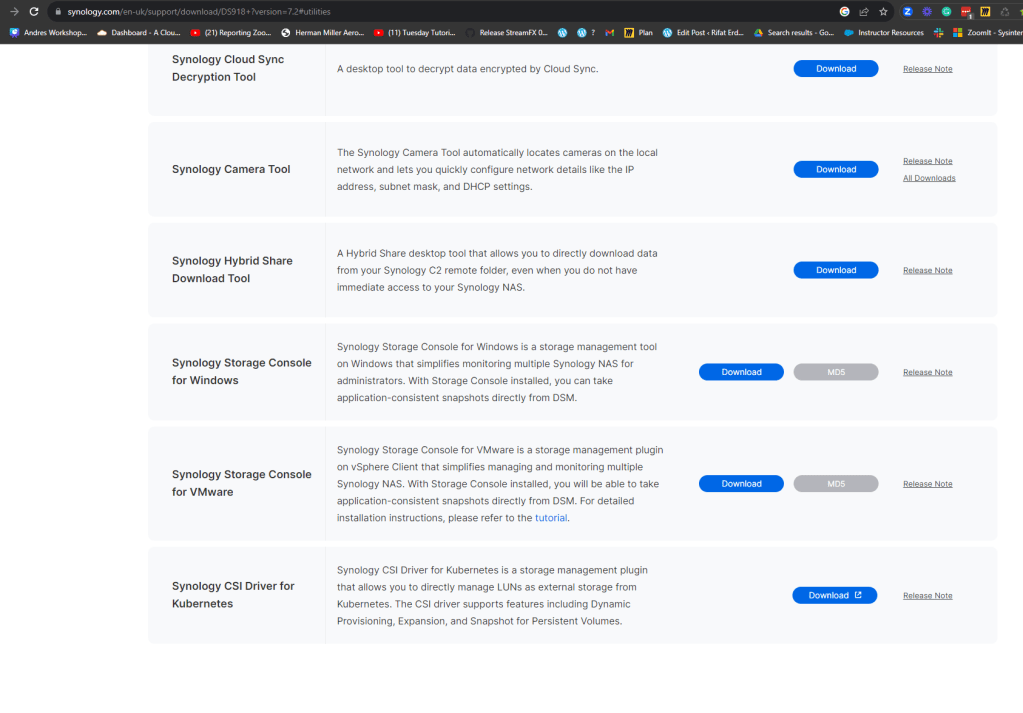Click the Synology CSI Driver for Kubernetes title
The image size is (1023, 713).
(x=233, y=594)
